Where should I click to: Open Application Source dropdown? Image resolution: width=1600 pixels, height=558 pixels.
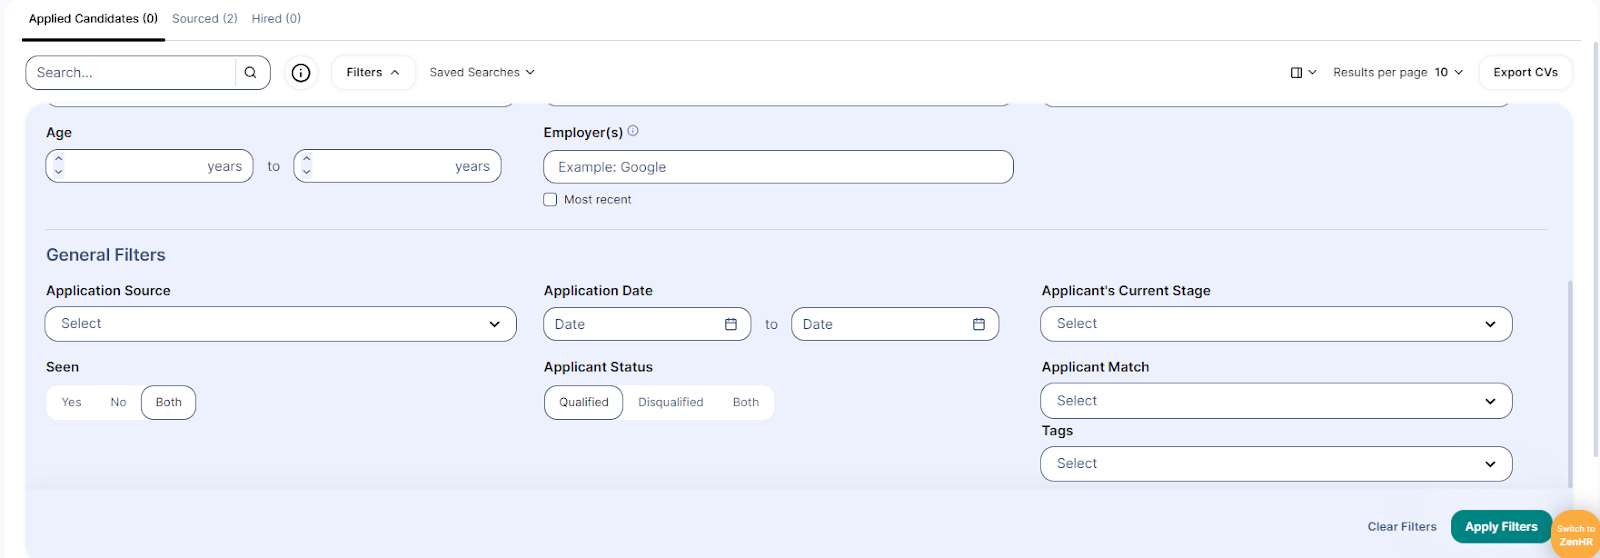[x=281, y=324]
